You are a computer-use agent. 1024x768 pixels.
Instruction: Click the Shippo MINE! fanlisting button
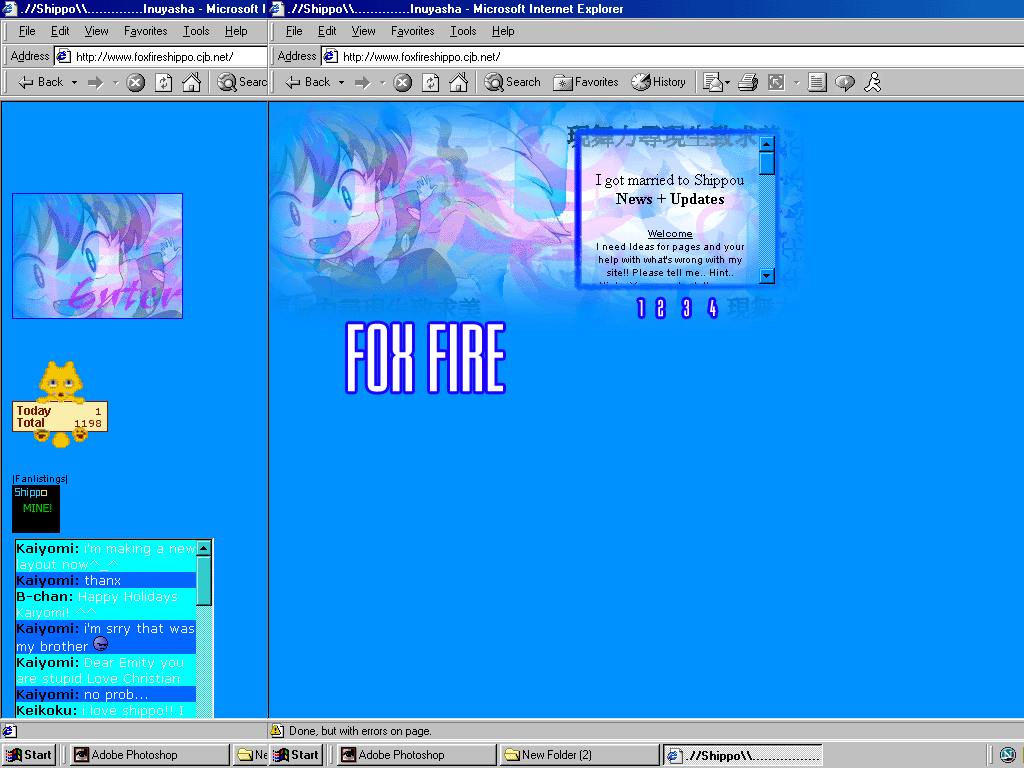point(36,509)
